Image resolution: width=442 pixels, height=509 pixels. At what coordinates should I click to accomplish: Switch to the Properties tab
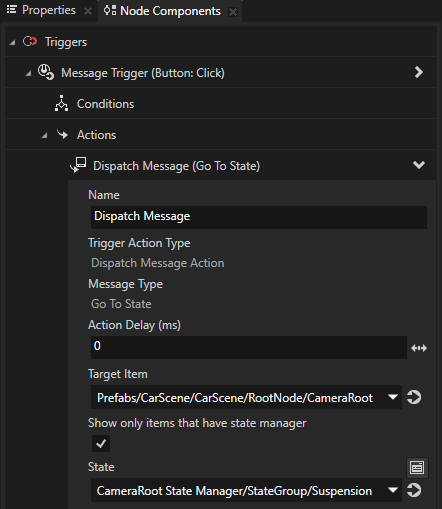pos(48,10)
